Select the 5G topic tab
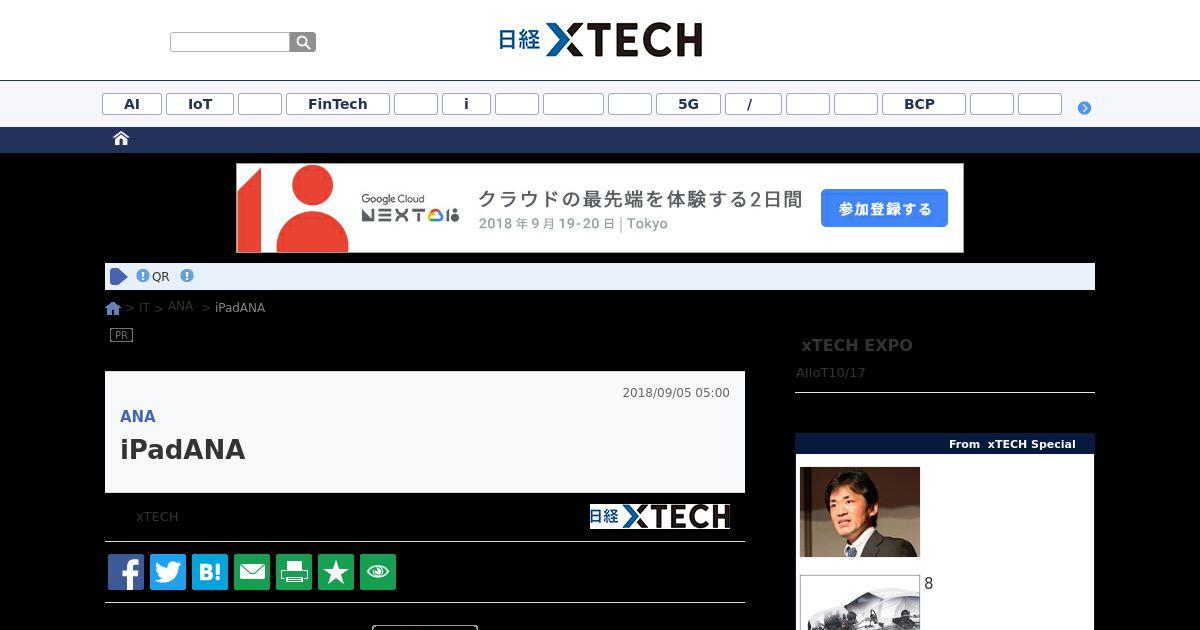The width and height of the screenshot is (1200, 630). 688,104
